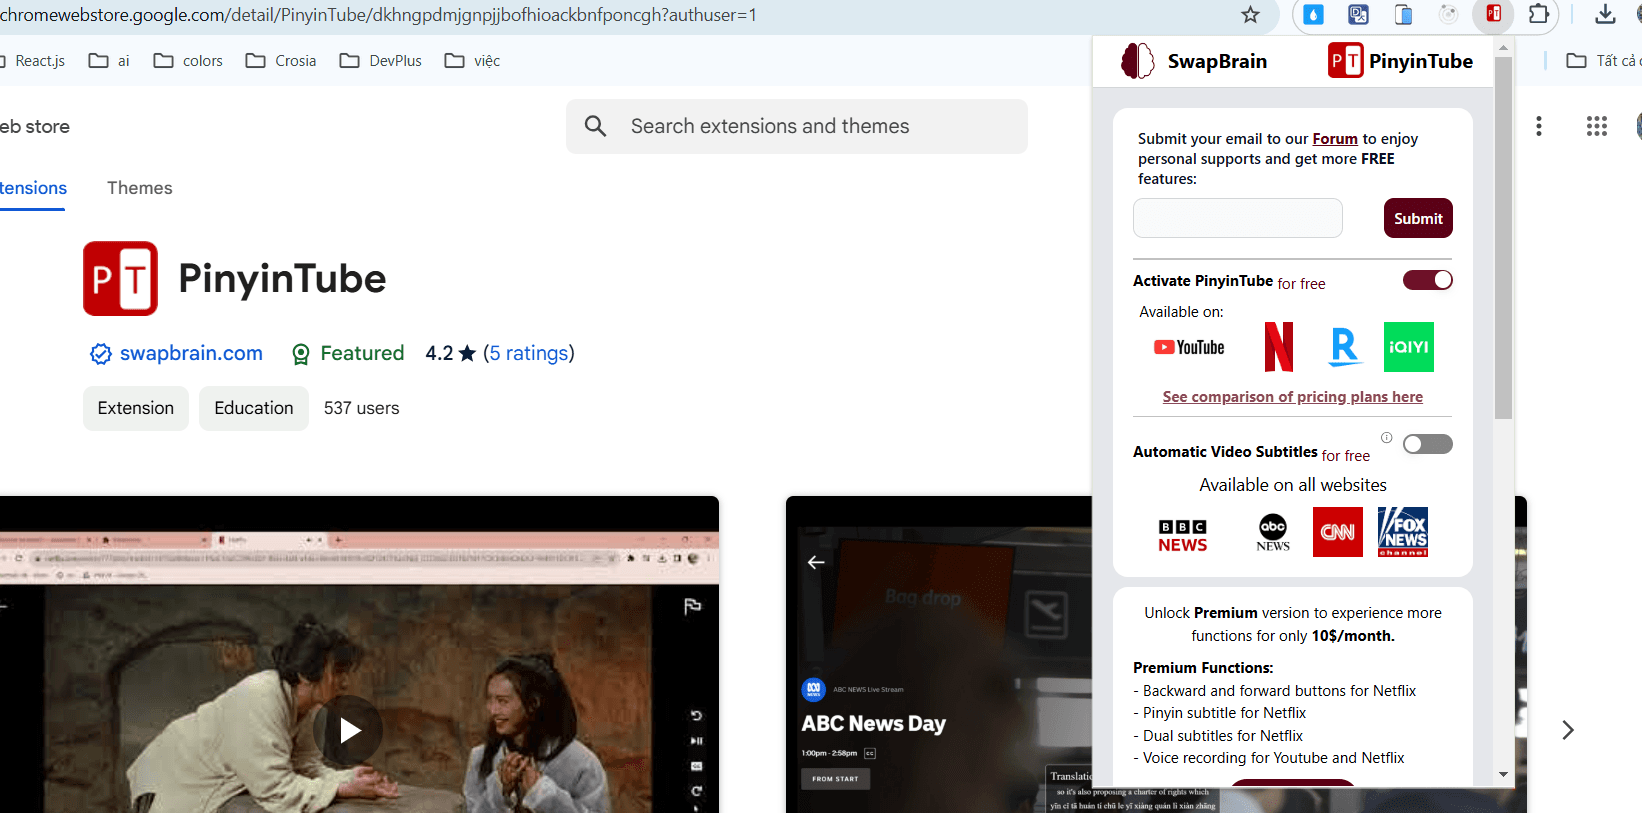Click the large PinyinTube store logo

coord(120,278)
